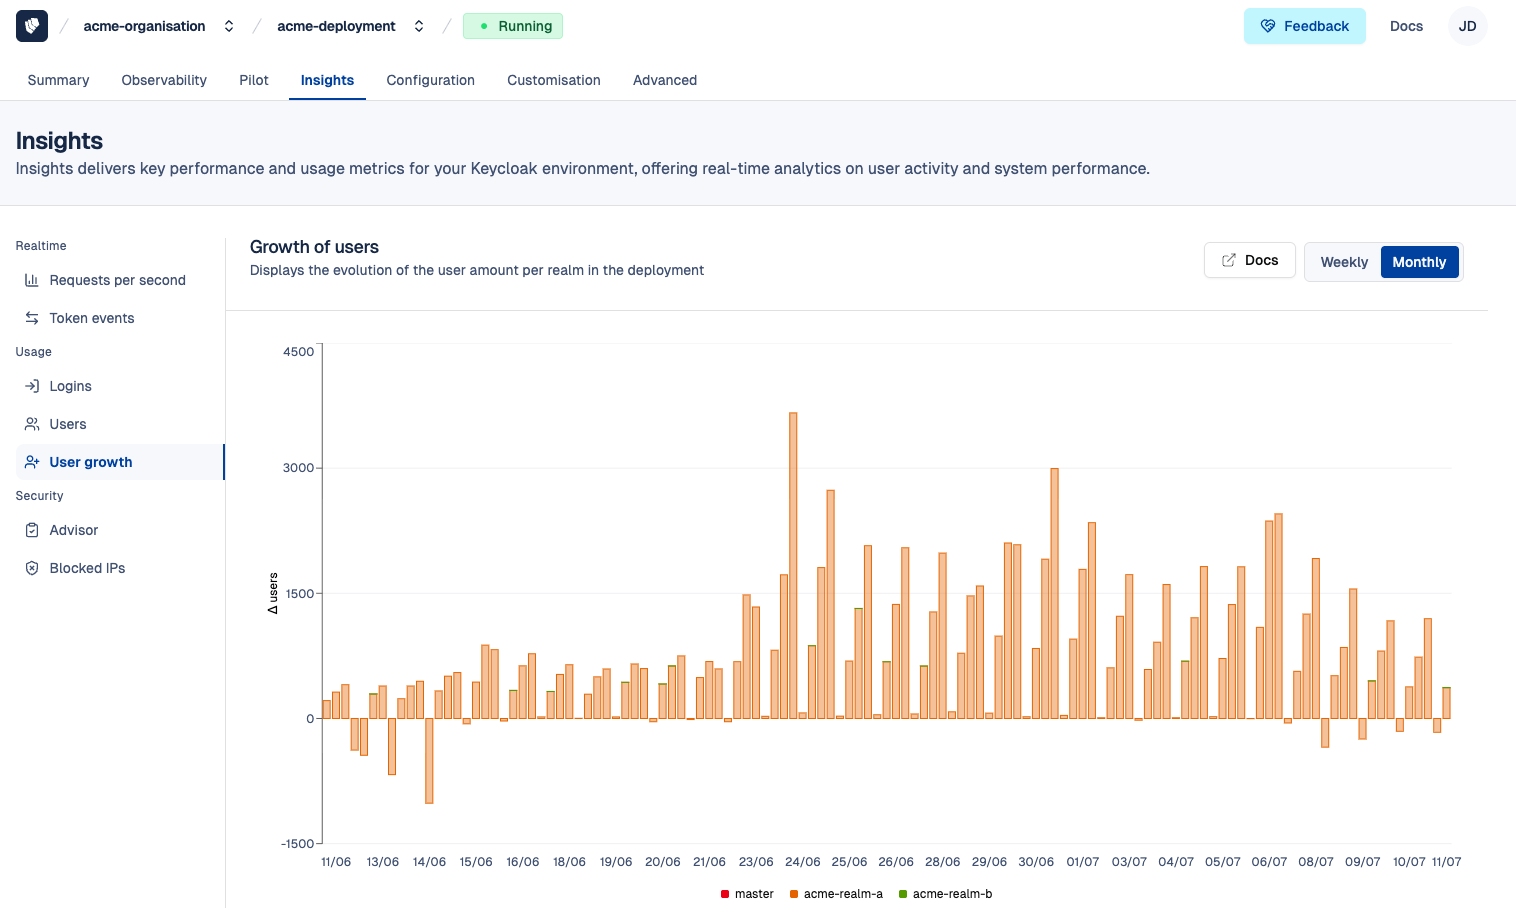The height and width of the screenshot is (915, 1516).
Task: Open the Configuration tab
Action: point(430,81)
